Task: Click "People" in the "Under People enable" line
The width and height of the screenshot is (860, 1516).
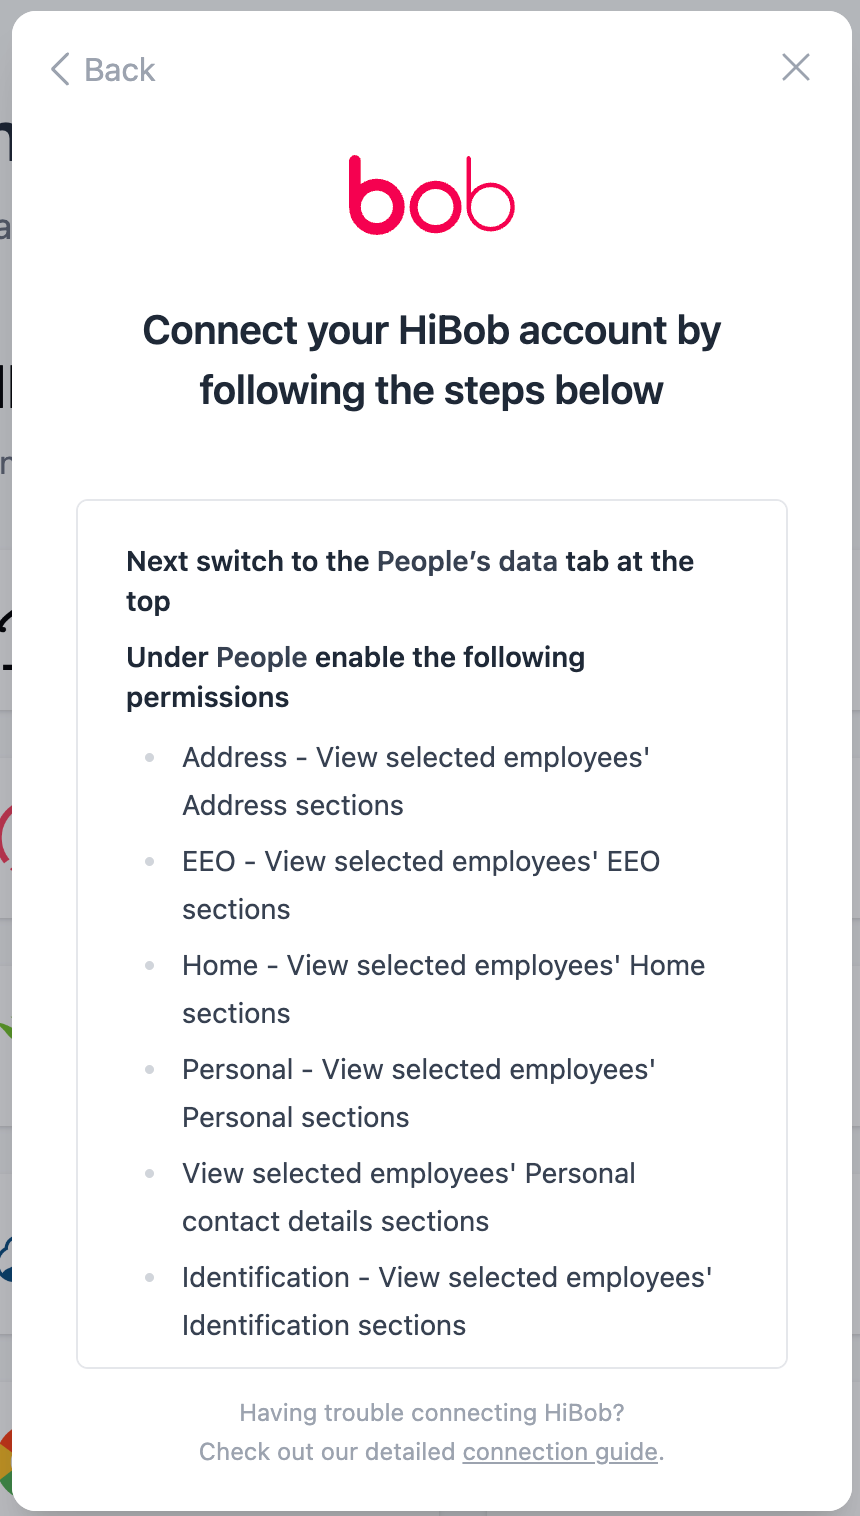Action: point(261,658)
